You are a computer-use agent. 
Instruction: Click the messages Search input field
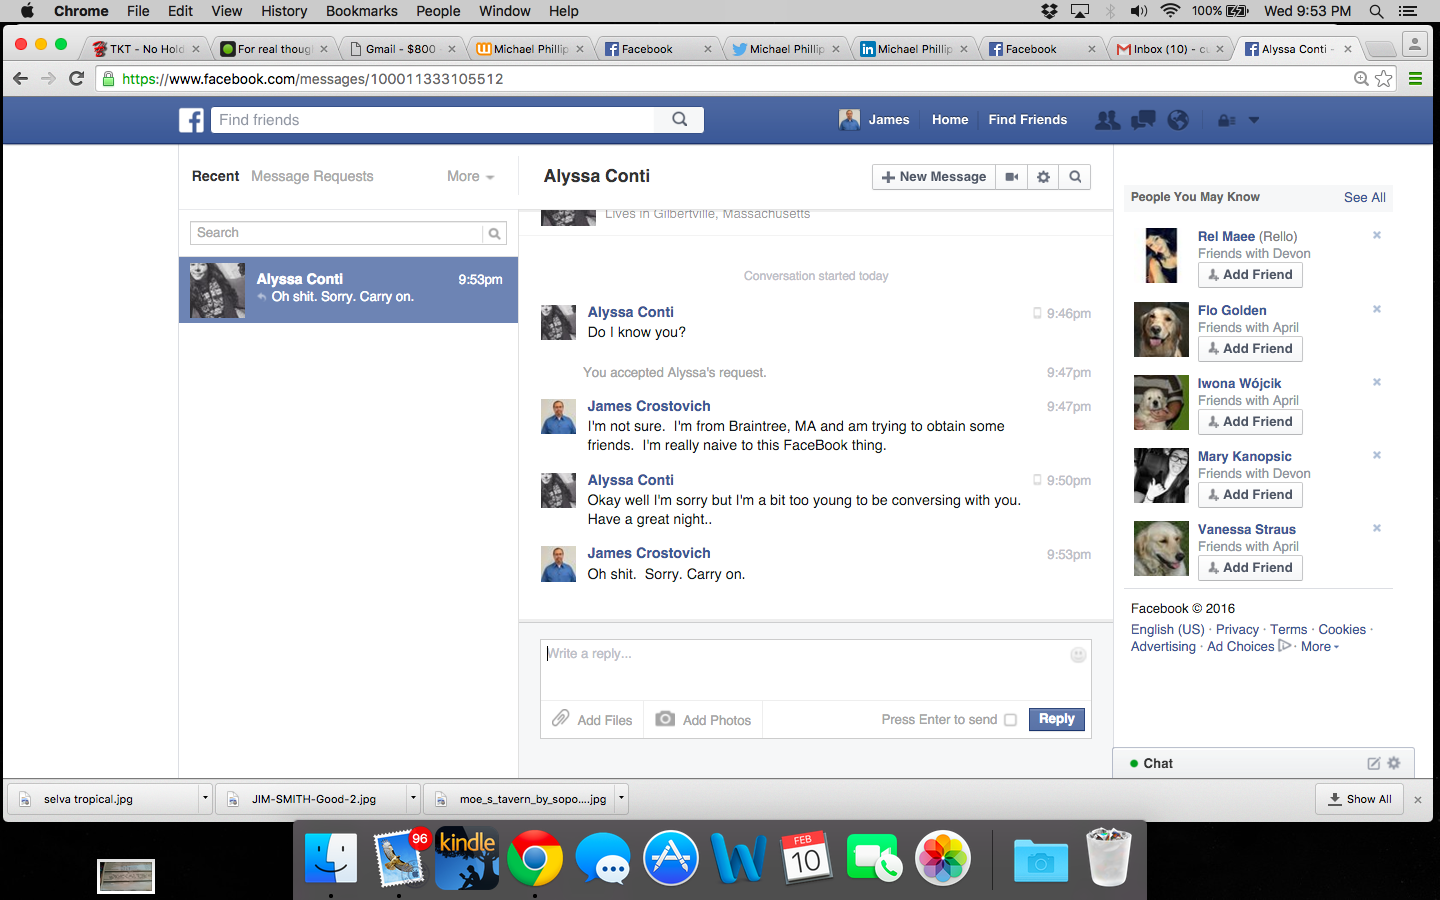pos(337,233)
